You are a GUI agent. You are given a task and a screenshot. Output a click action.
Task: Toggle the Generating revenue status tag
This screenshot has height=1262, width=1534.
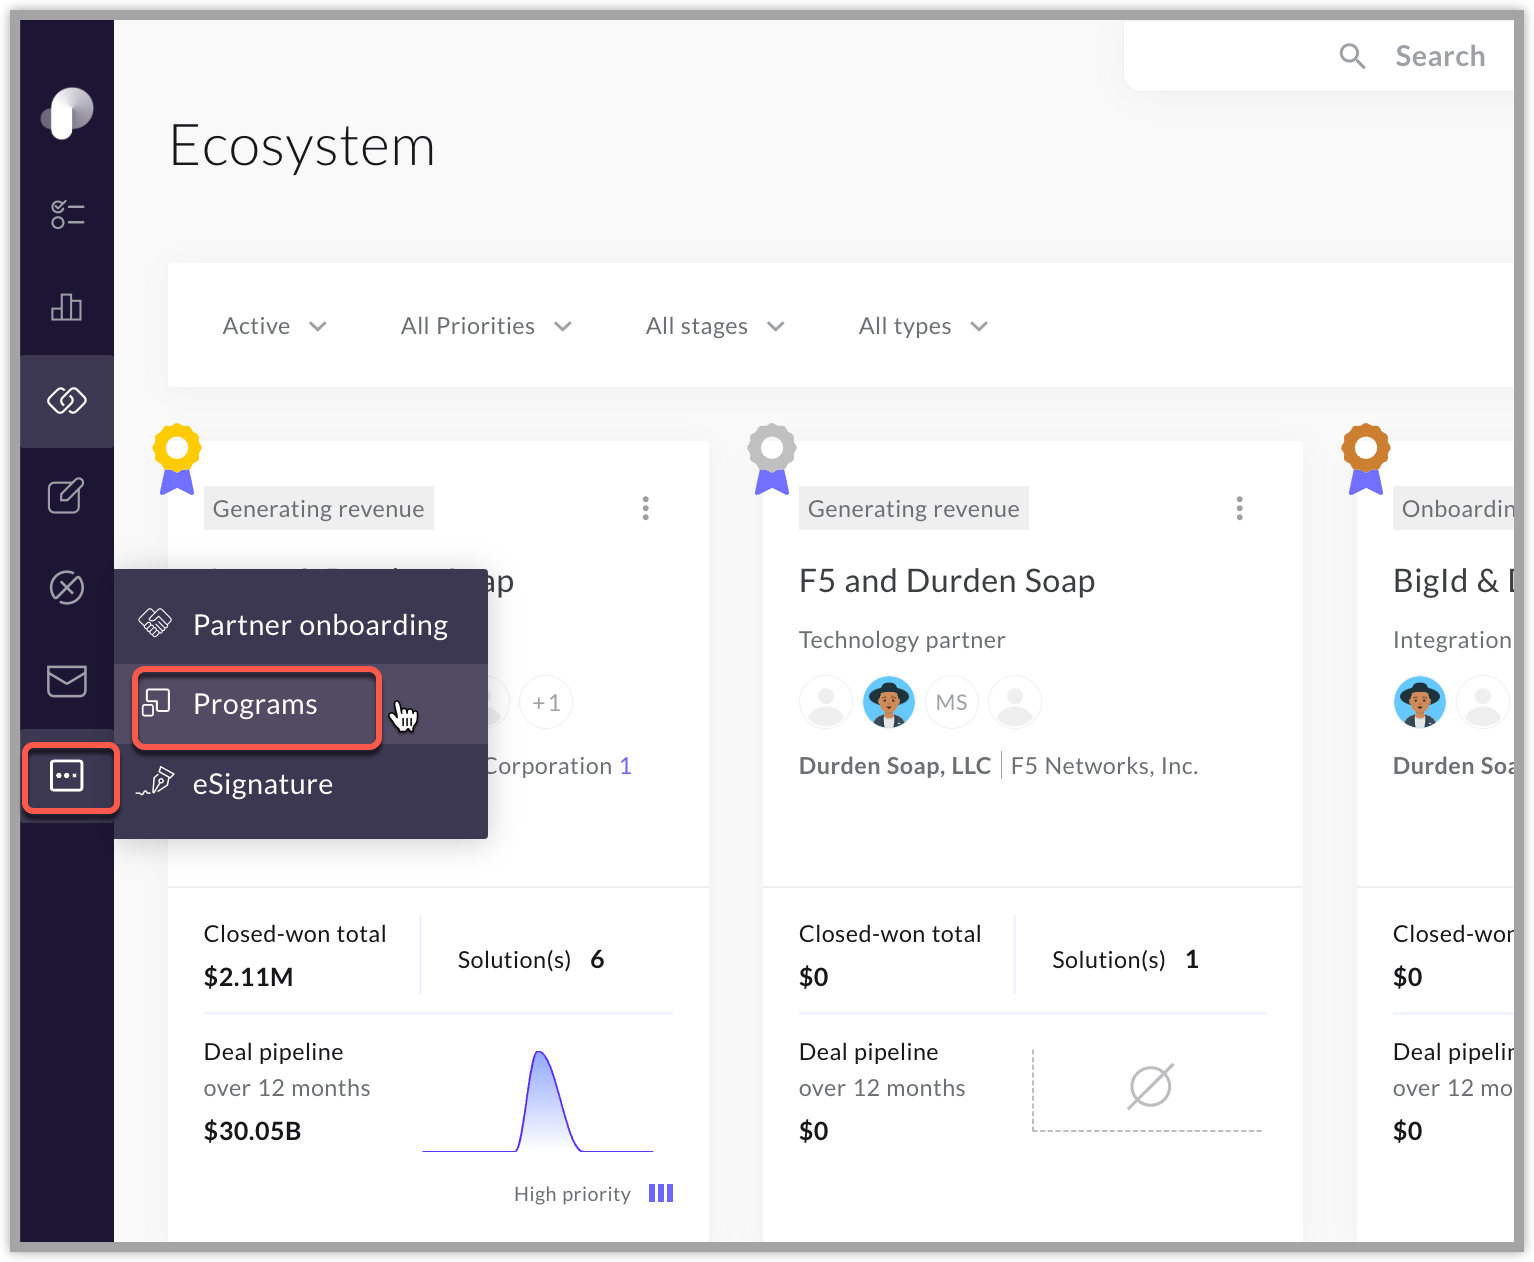point(318,508)
